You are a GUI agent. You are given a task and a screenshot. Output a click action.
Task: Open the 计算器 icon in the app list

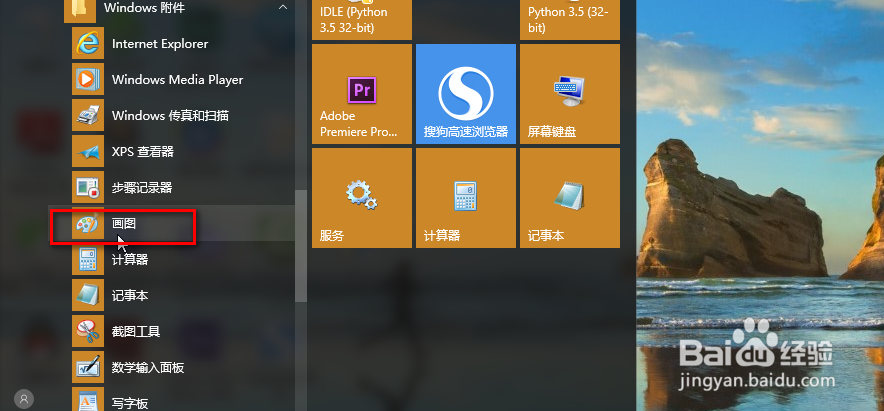[x=88, y=259]
